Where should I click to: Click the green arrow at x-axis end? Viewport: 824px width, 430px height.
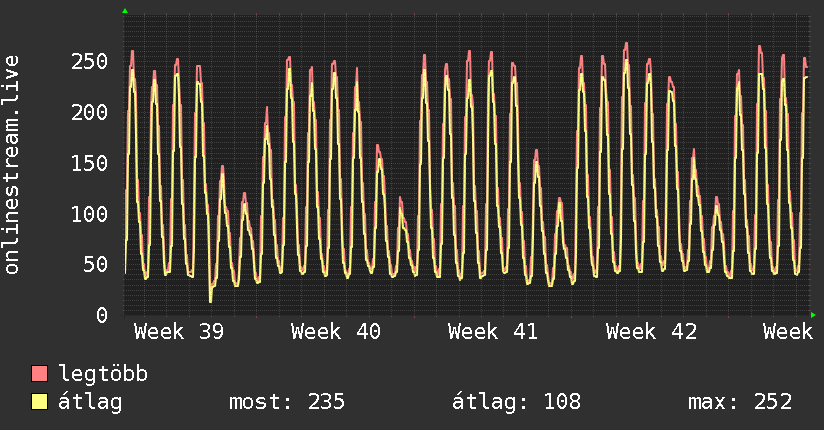point(813,315)
